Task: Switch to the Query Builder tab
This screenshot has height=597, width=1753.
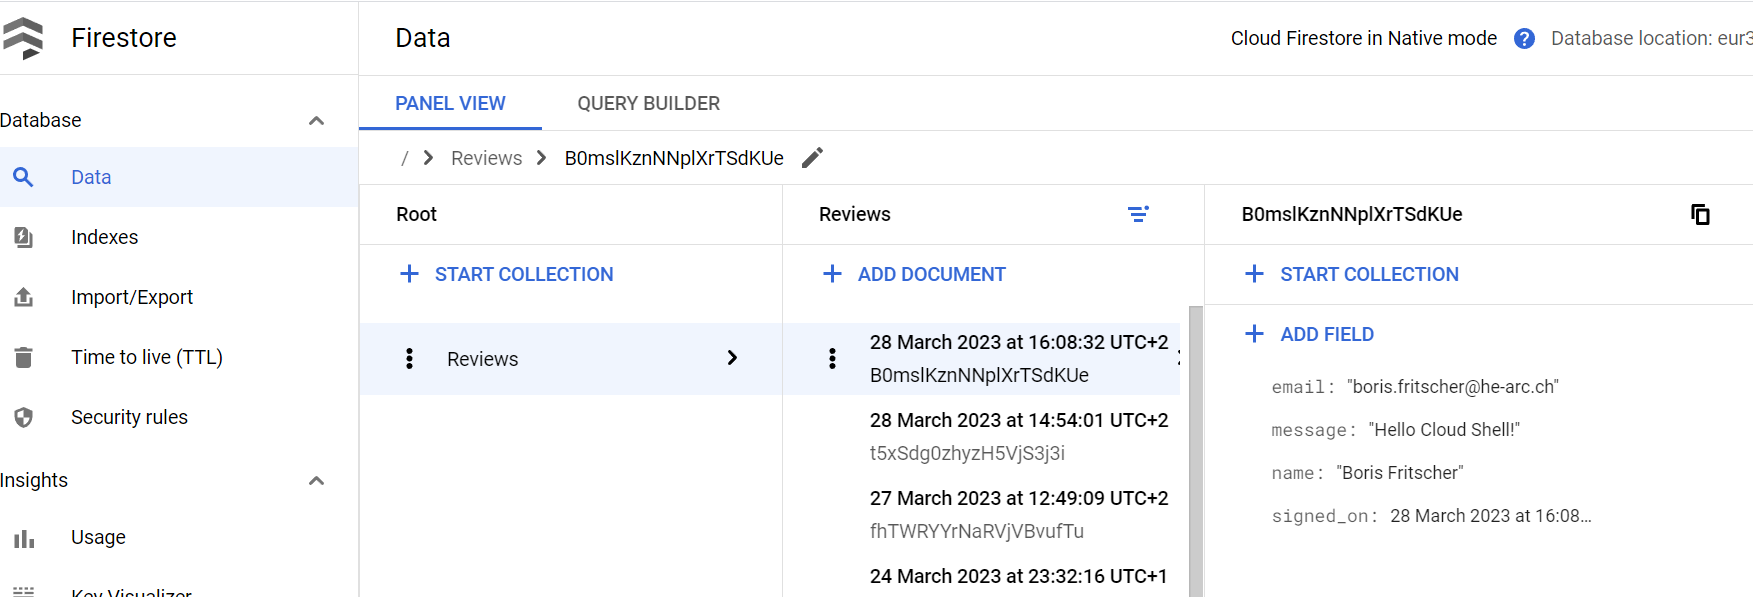Action: pyautogui.click(x=648, y=103)
